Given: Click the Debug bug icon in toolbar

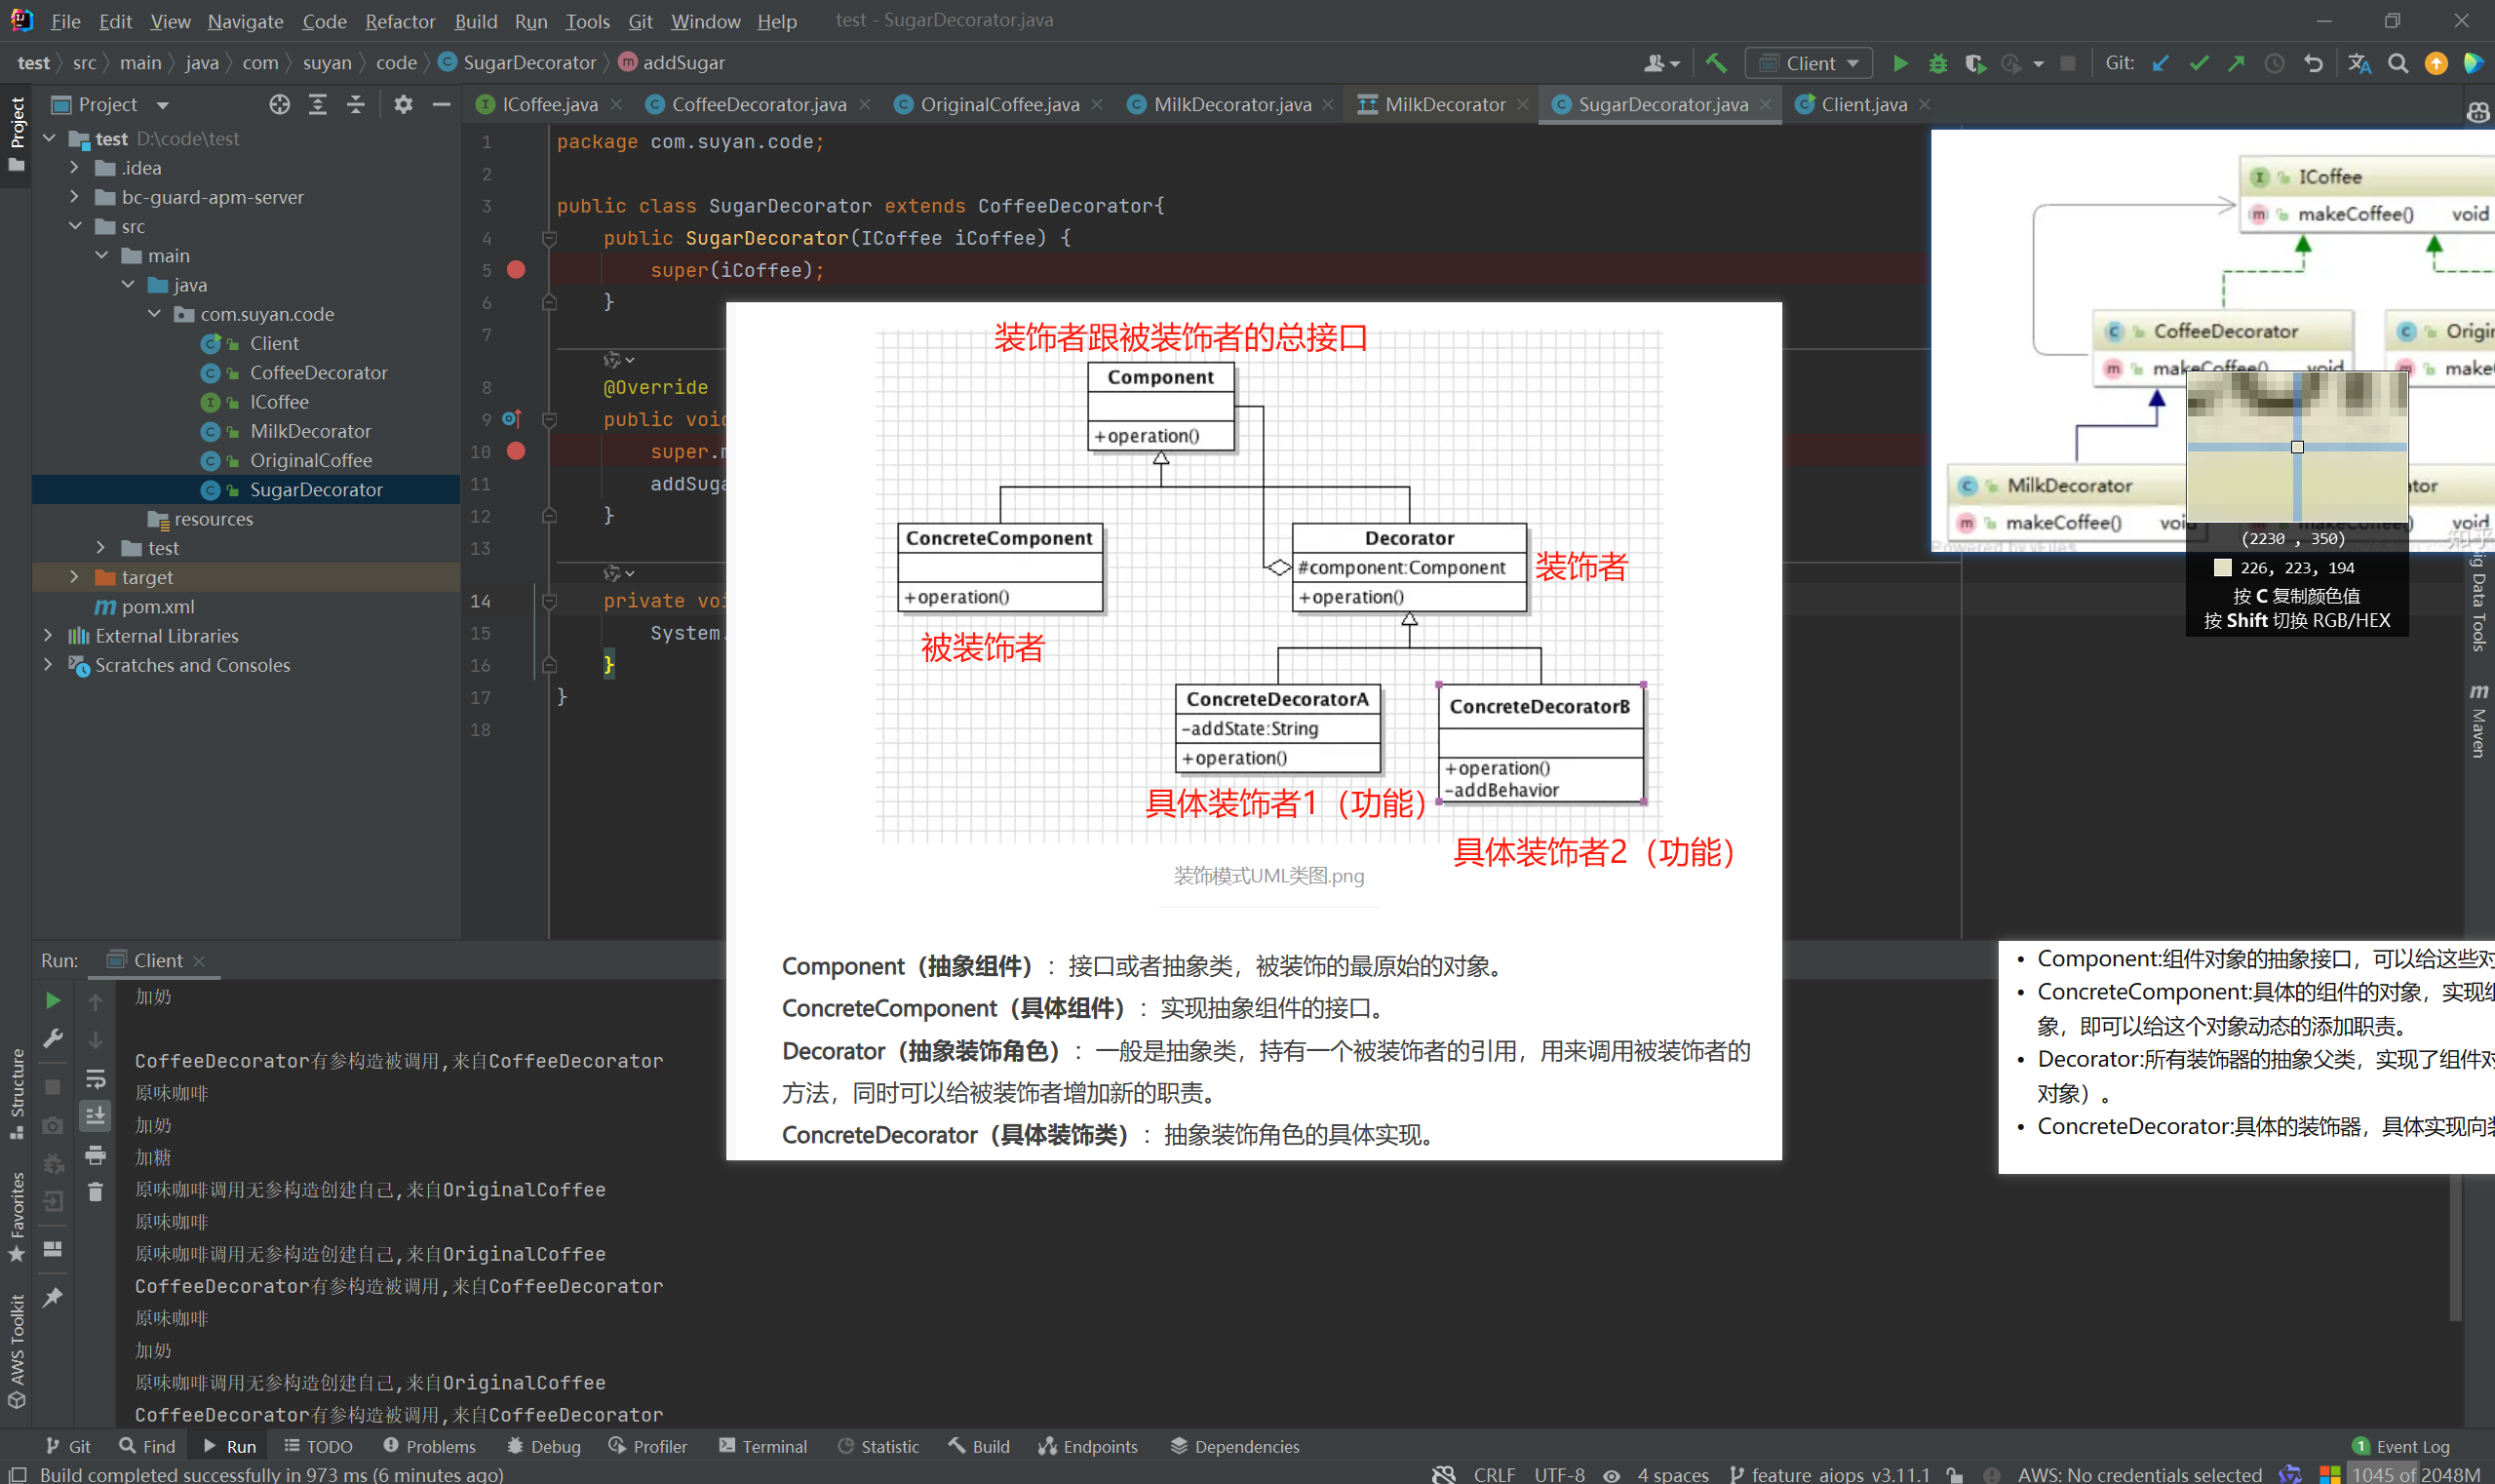Looking at the screenshot, I should pos(1938,63).
